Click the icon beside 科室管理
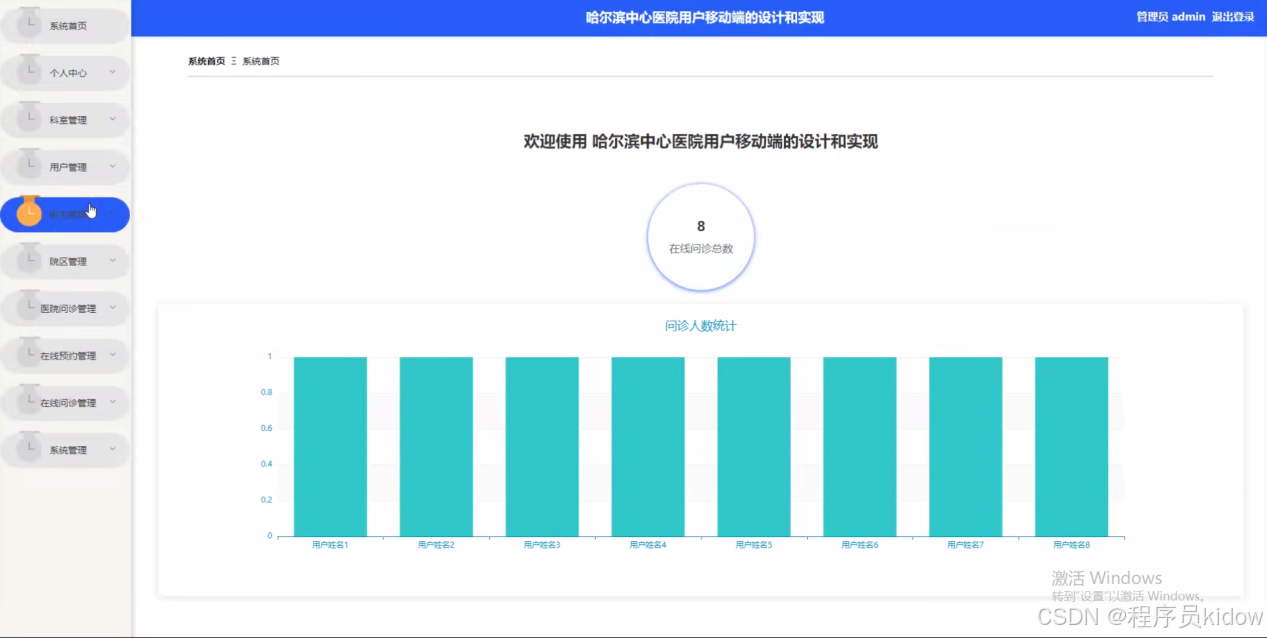The height and width of the screenshot is (638, 1267). click(30, 118)
